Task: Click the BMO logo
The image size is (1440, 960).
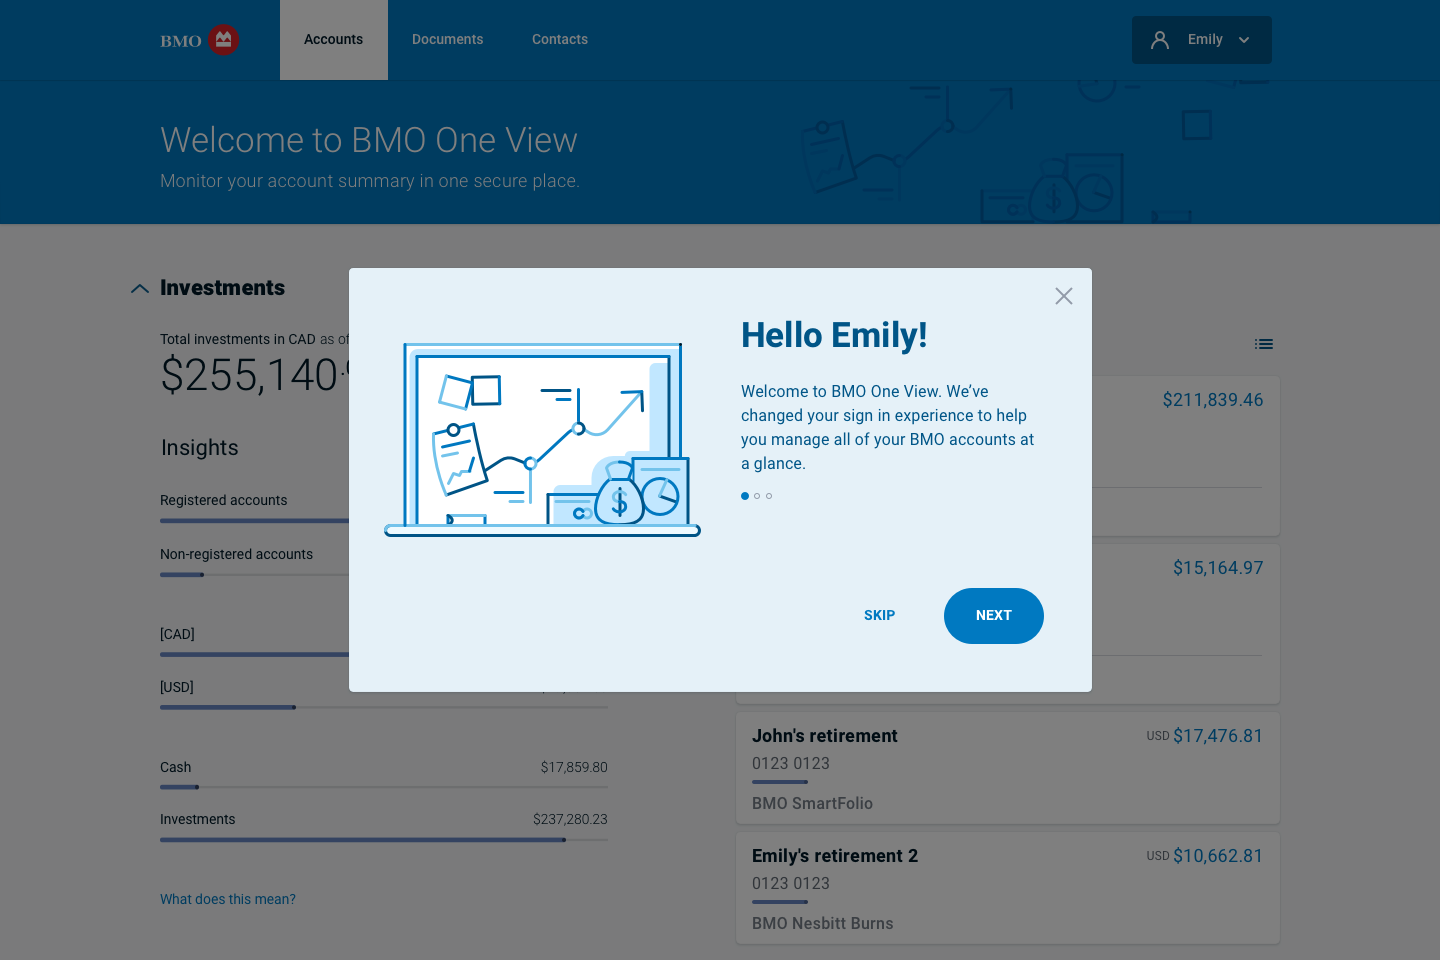Action: click(x=200, y=40)
